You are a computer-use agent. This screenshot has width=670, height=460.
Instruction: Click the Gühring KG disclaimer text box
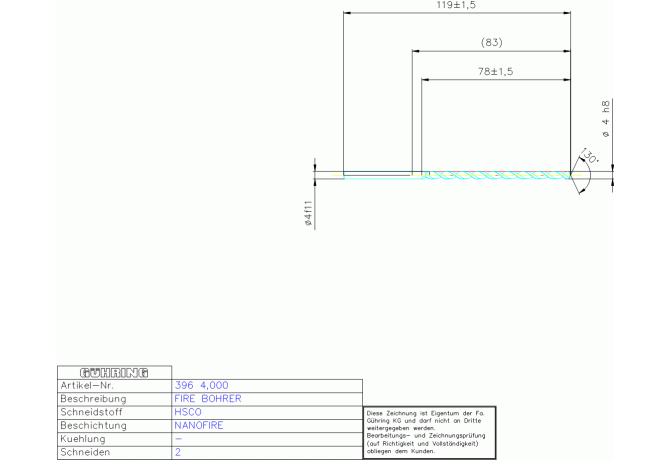[429, 431]
